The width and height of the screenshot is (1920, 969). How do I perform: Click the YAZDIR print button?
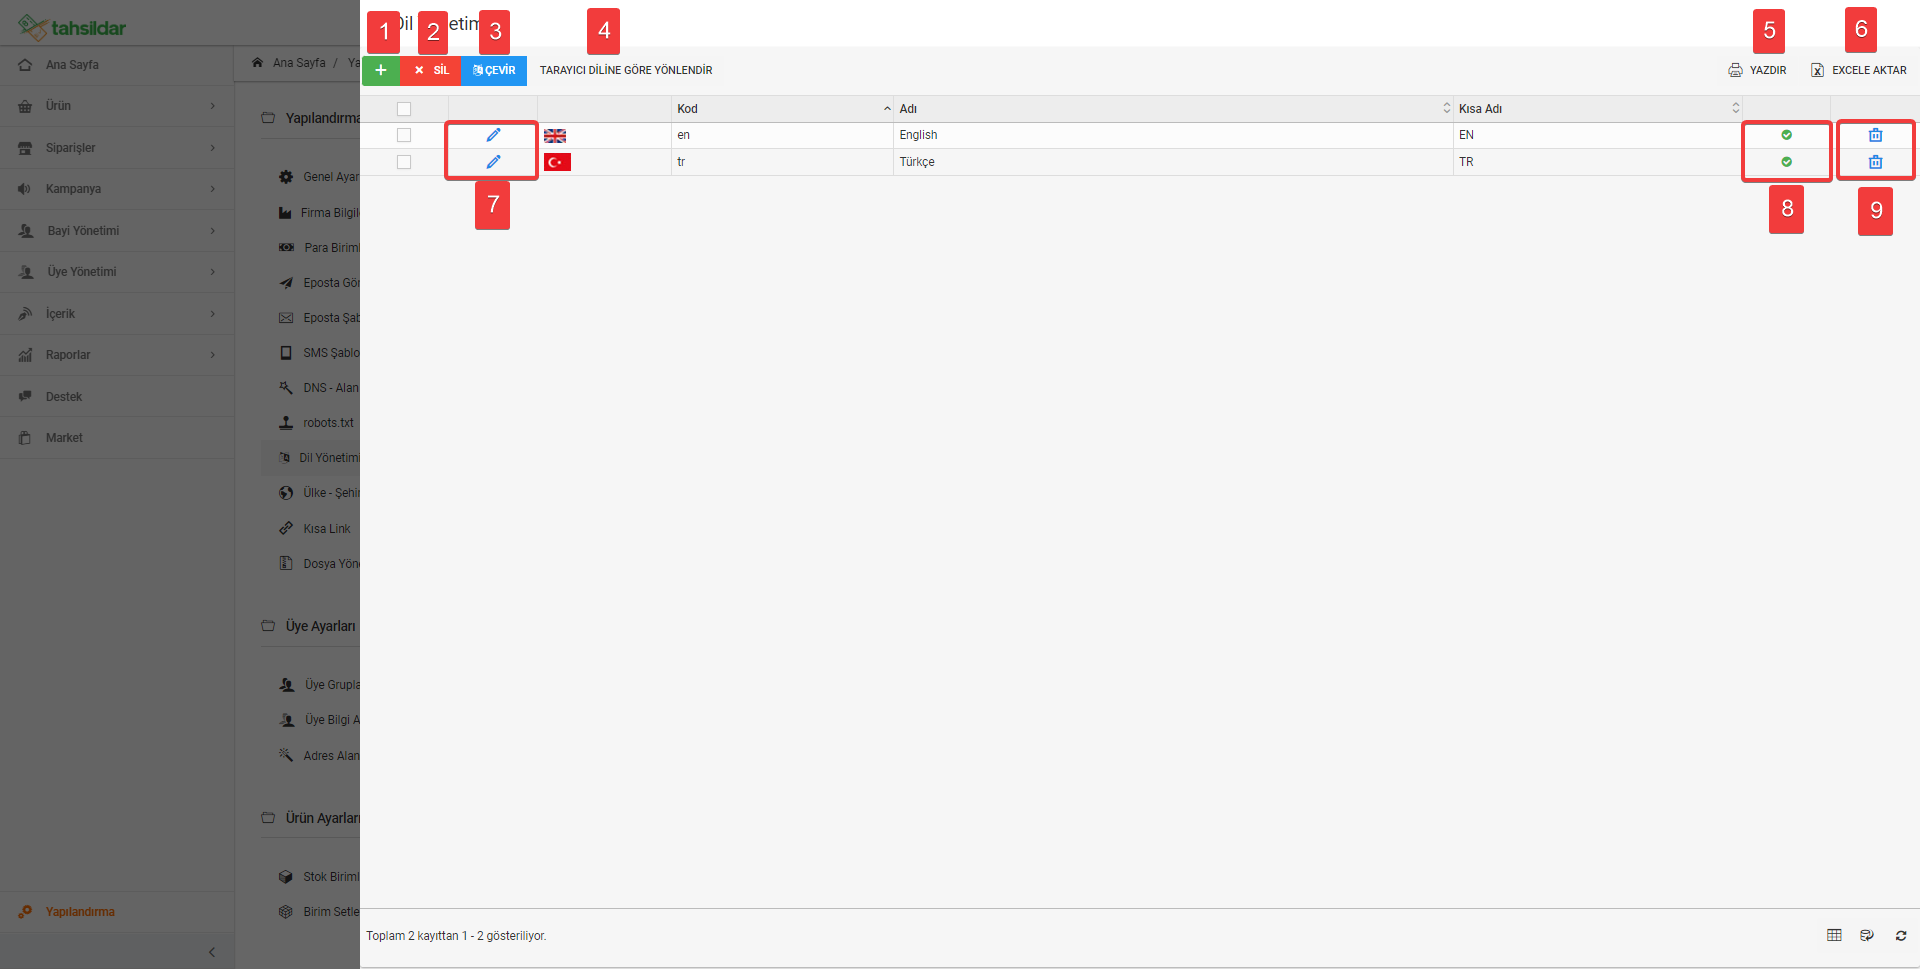pyautogui.click(x=1757, y=70)
